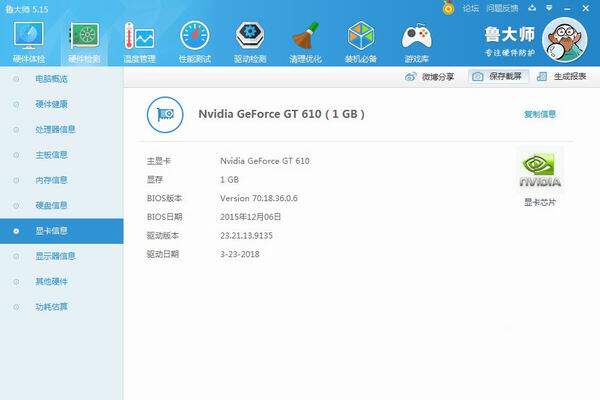The height and width of the screenshot is (400, 600).
Task: Select the 硬件检测 hardware detection icon
Action: (x=84, y=42)
